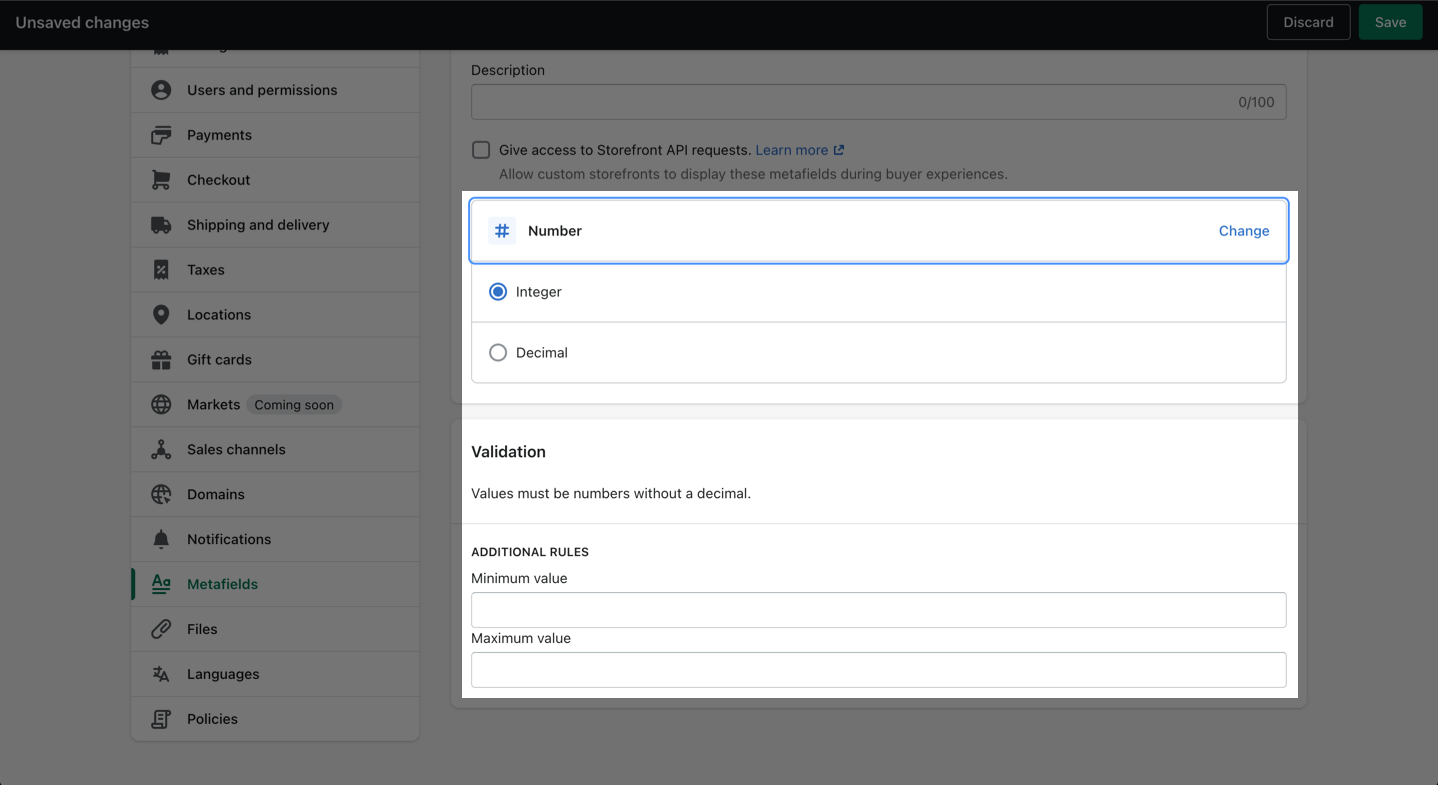
Task: Open Shipping and delivery settings
Action: [275, 225]
